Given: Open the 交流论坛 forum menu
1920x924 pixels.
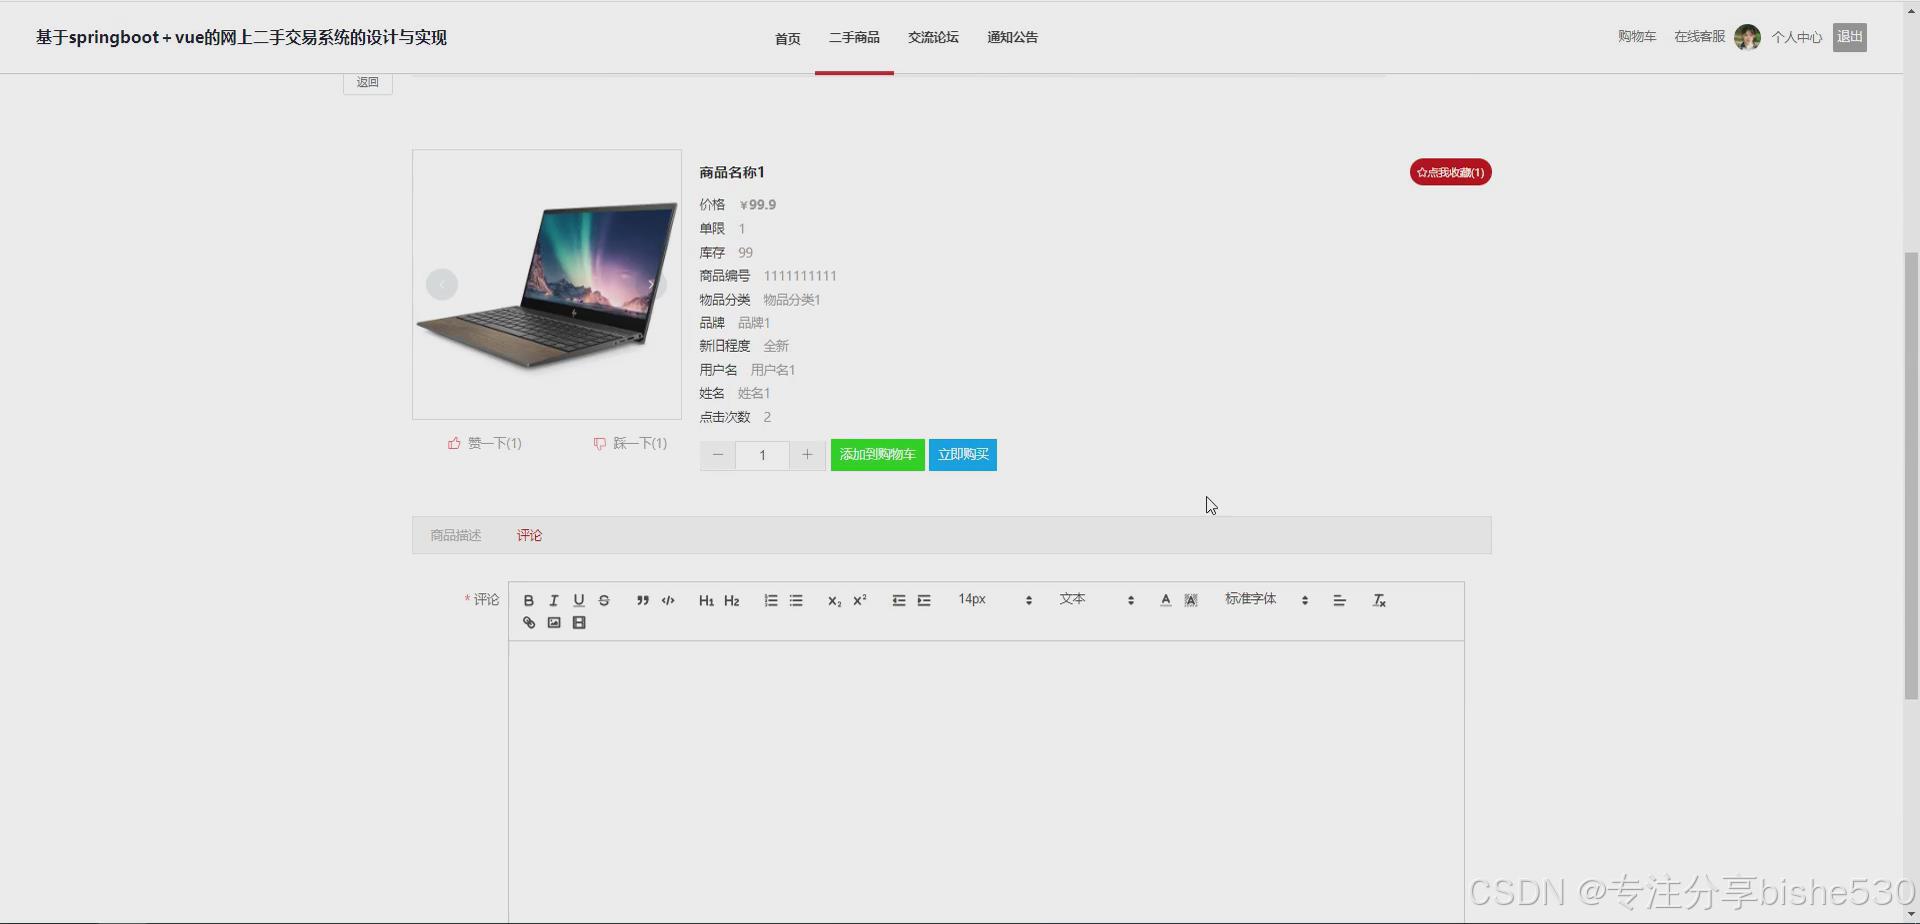Looking at the screenshot, I should click(933, 37).
